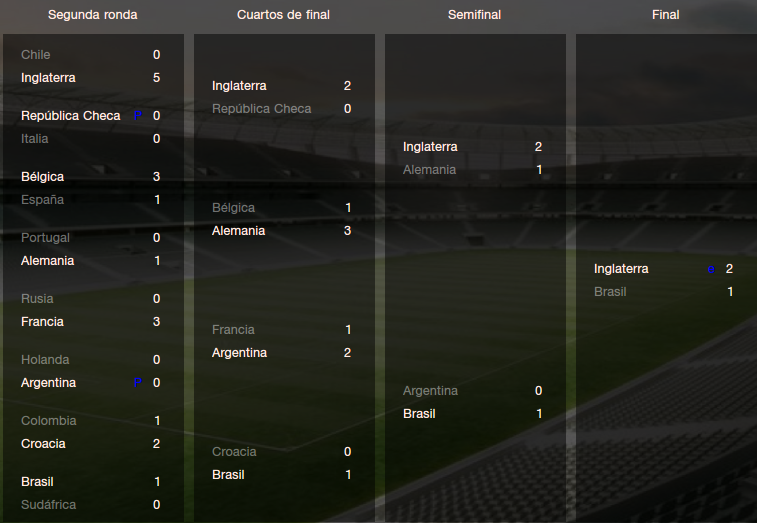The height and width of the screenshot is (523, 757).
Task: Select the Cuartos de final header
Action: 284,15
